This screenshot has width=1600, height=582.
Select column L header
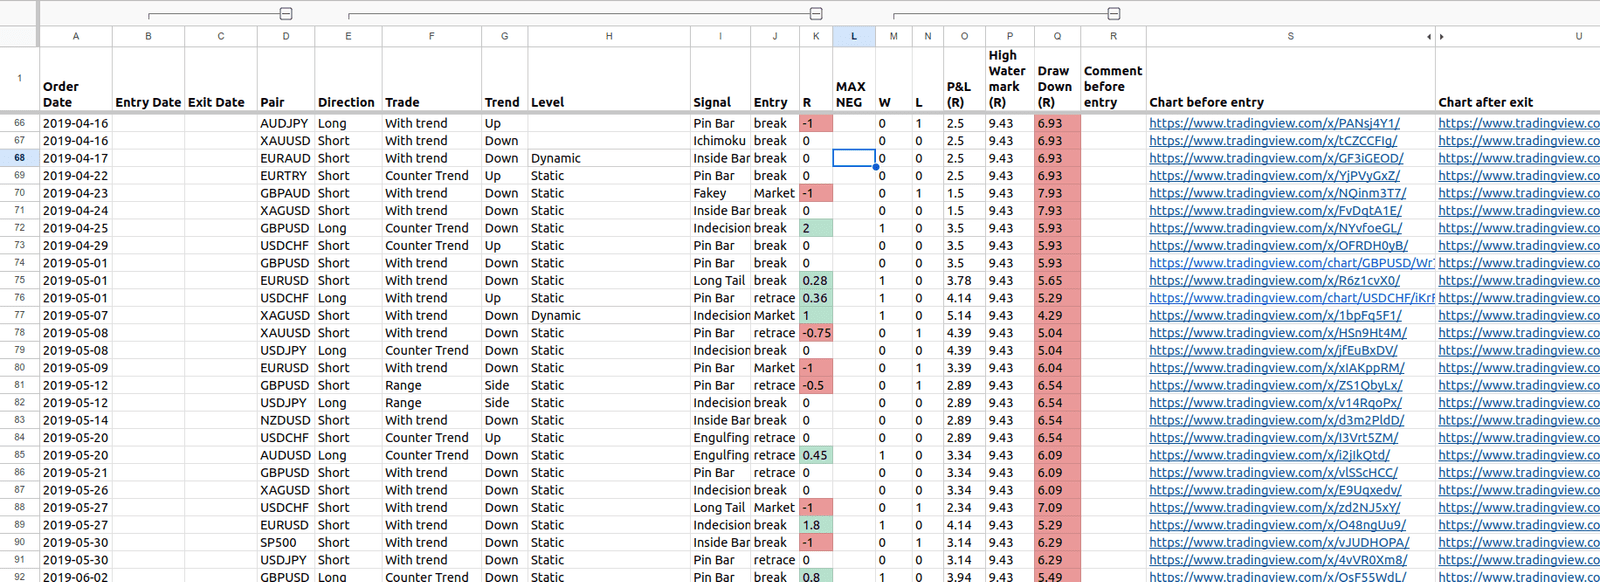click(x=853, y=36)
